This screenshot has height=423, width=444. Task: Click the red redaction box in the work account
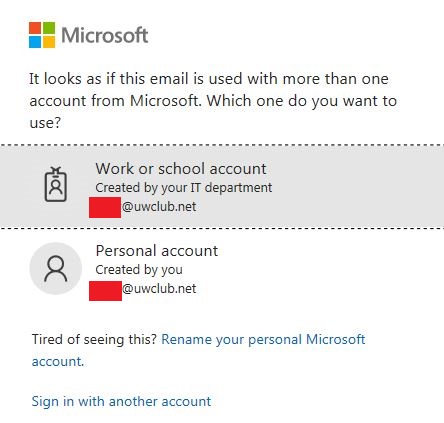(105, 207)
